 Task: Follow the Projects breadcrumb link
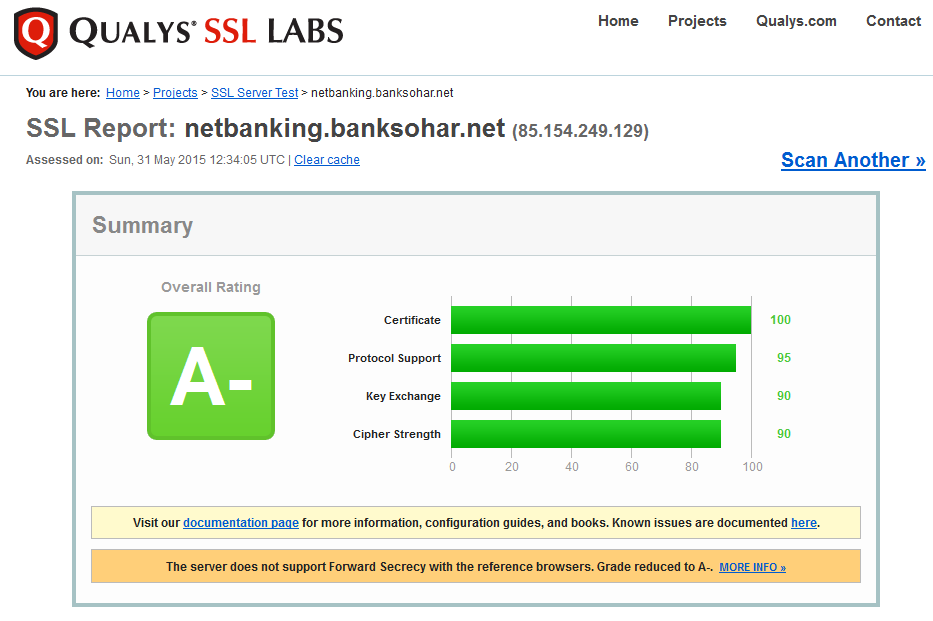pyautogui.click(x=175, y=93)
